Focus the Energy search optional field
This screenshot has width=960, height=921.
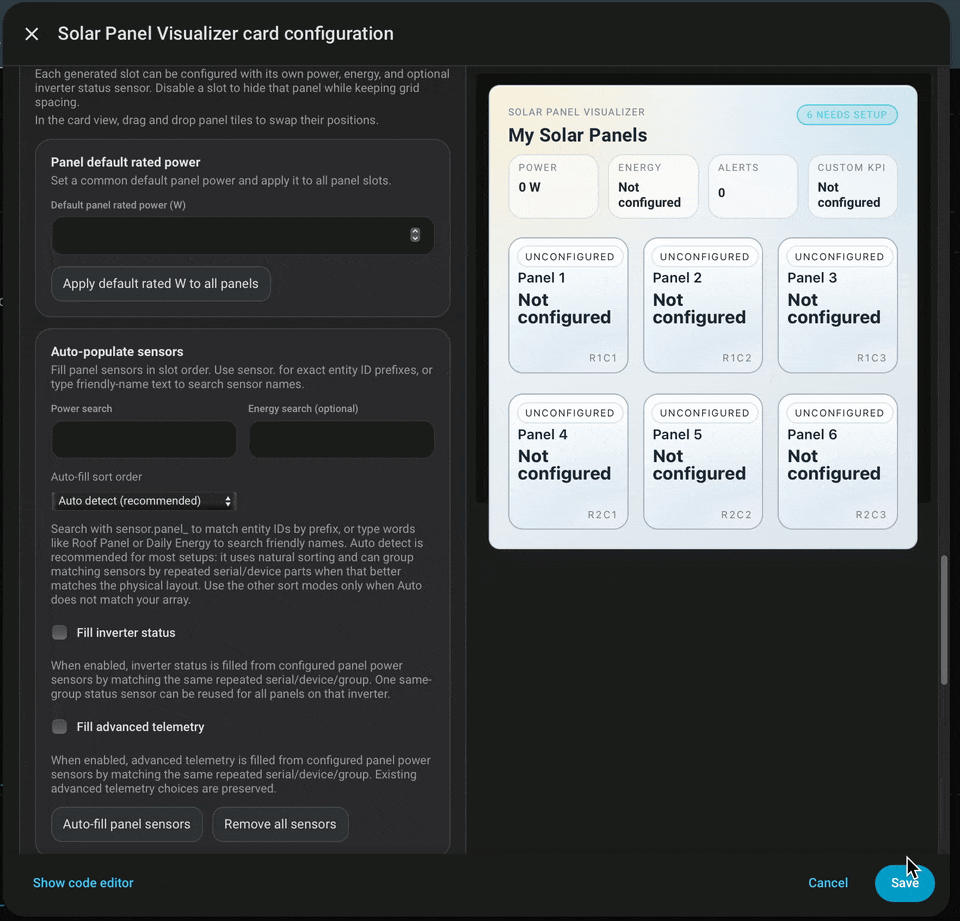coord(341,439)
